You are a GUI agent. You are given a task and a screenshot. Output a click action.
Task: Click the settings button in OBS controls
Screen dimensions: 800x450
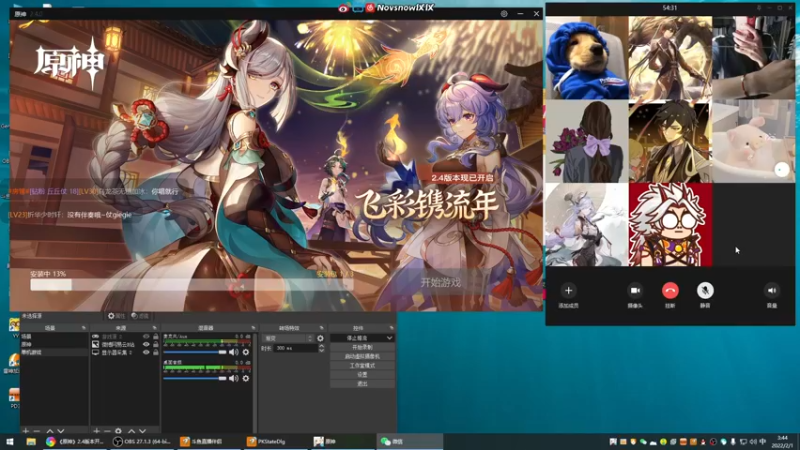pyautogui.click(x=362, y=374)
